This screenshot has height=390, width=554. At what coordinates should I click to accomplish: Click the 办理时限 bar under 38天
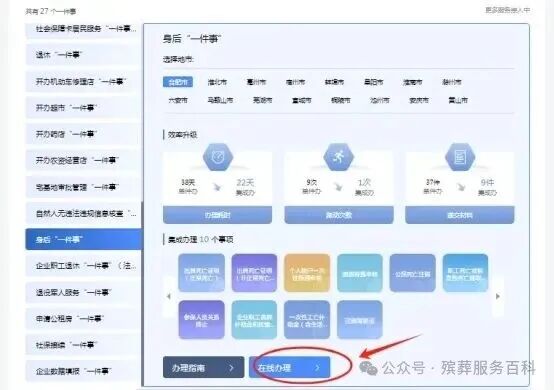tap(217, 215)
